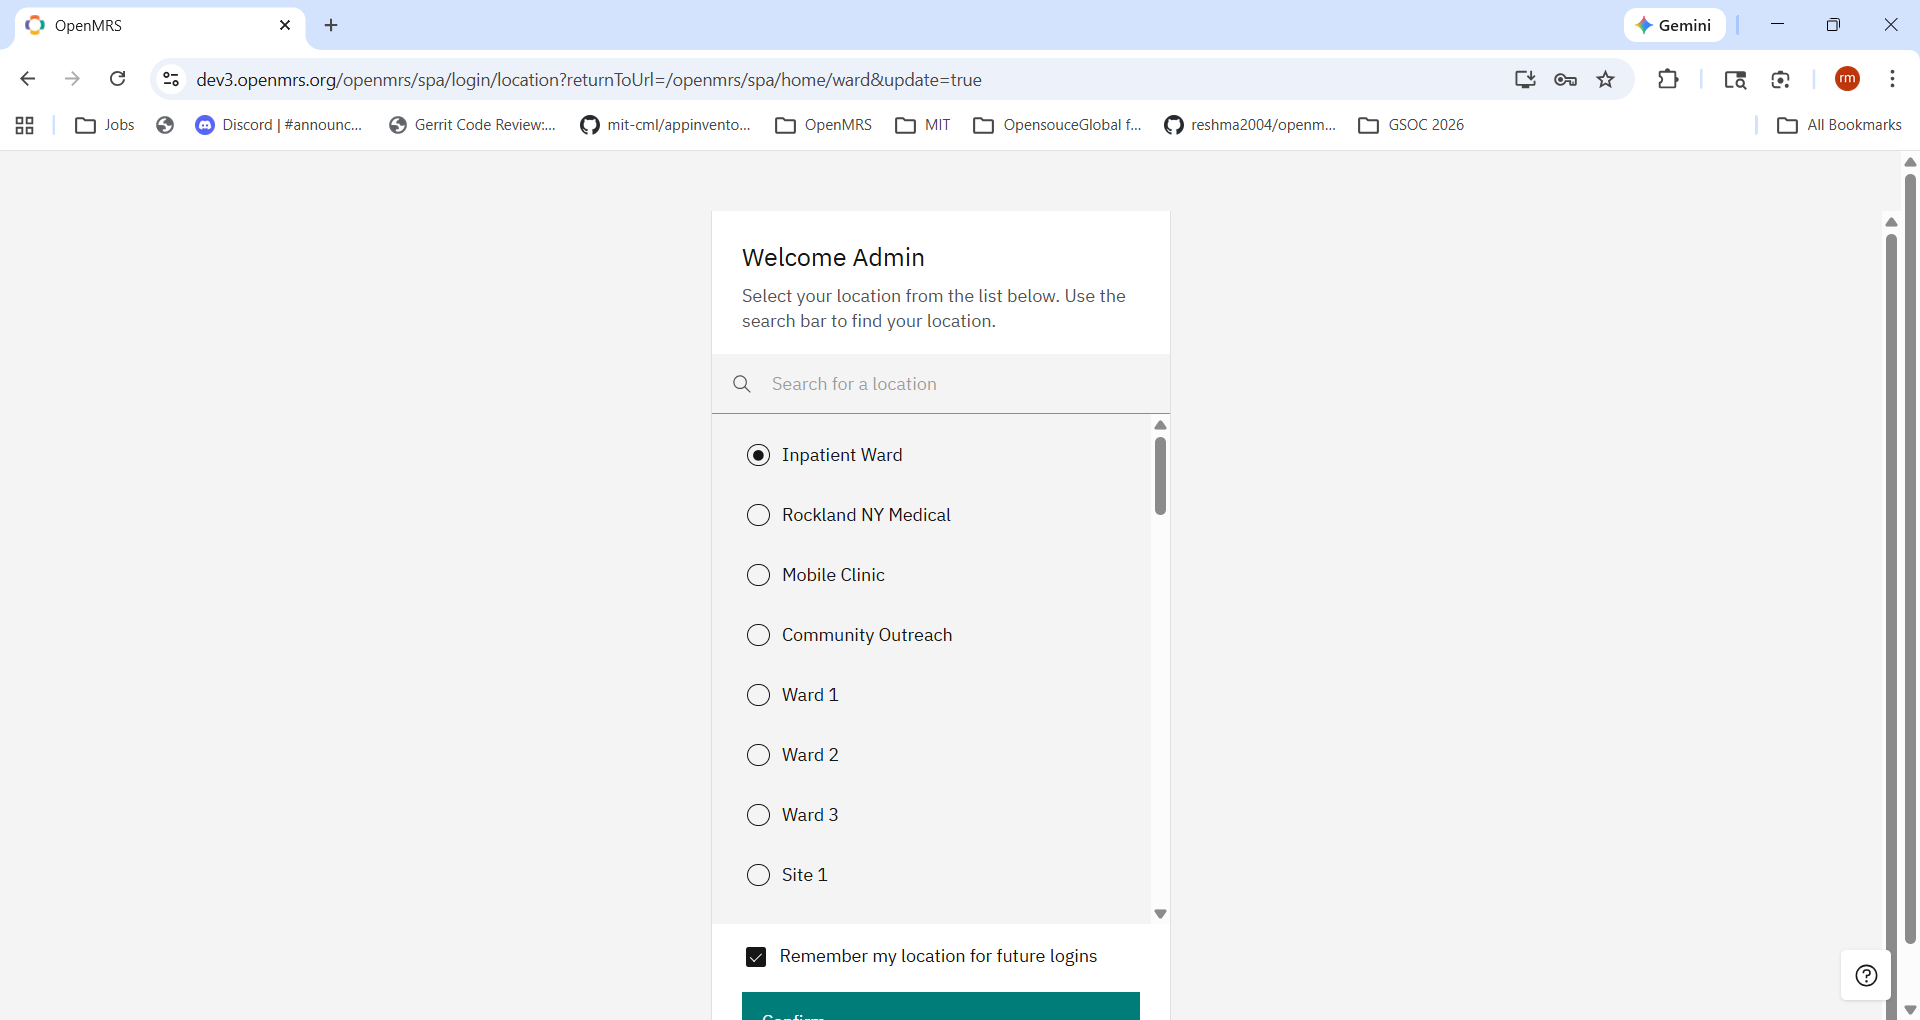The image size is (1920, 1020).
Task: Open the Chrome three-dot menu
Action: coord(1892,79)
